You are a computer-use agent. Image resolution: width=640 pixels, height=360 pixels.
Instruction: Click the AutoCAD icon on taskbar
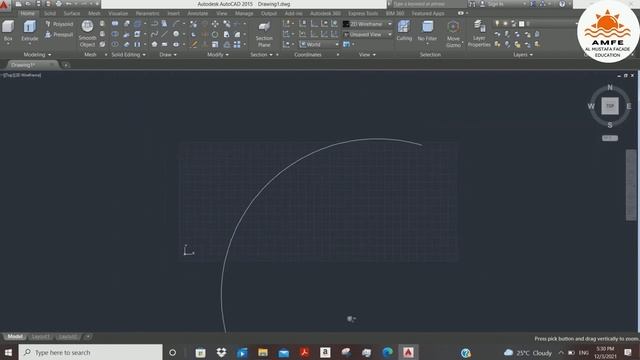(408, 352)
